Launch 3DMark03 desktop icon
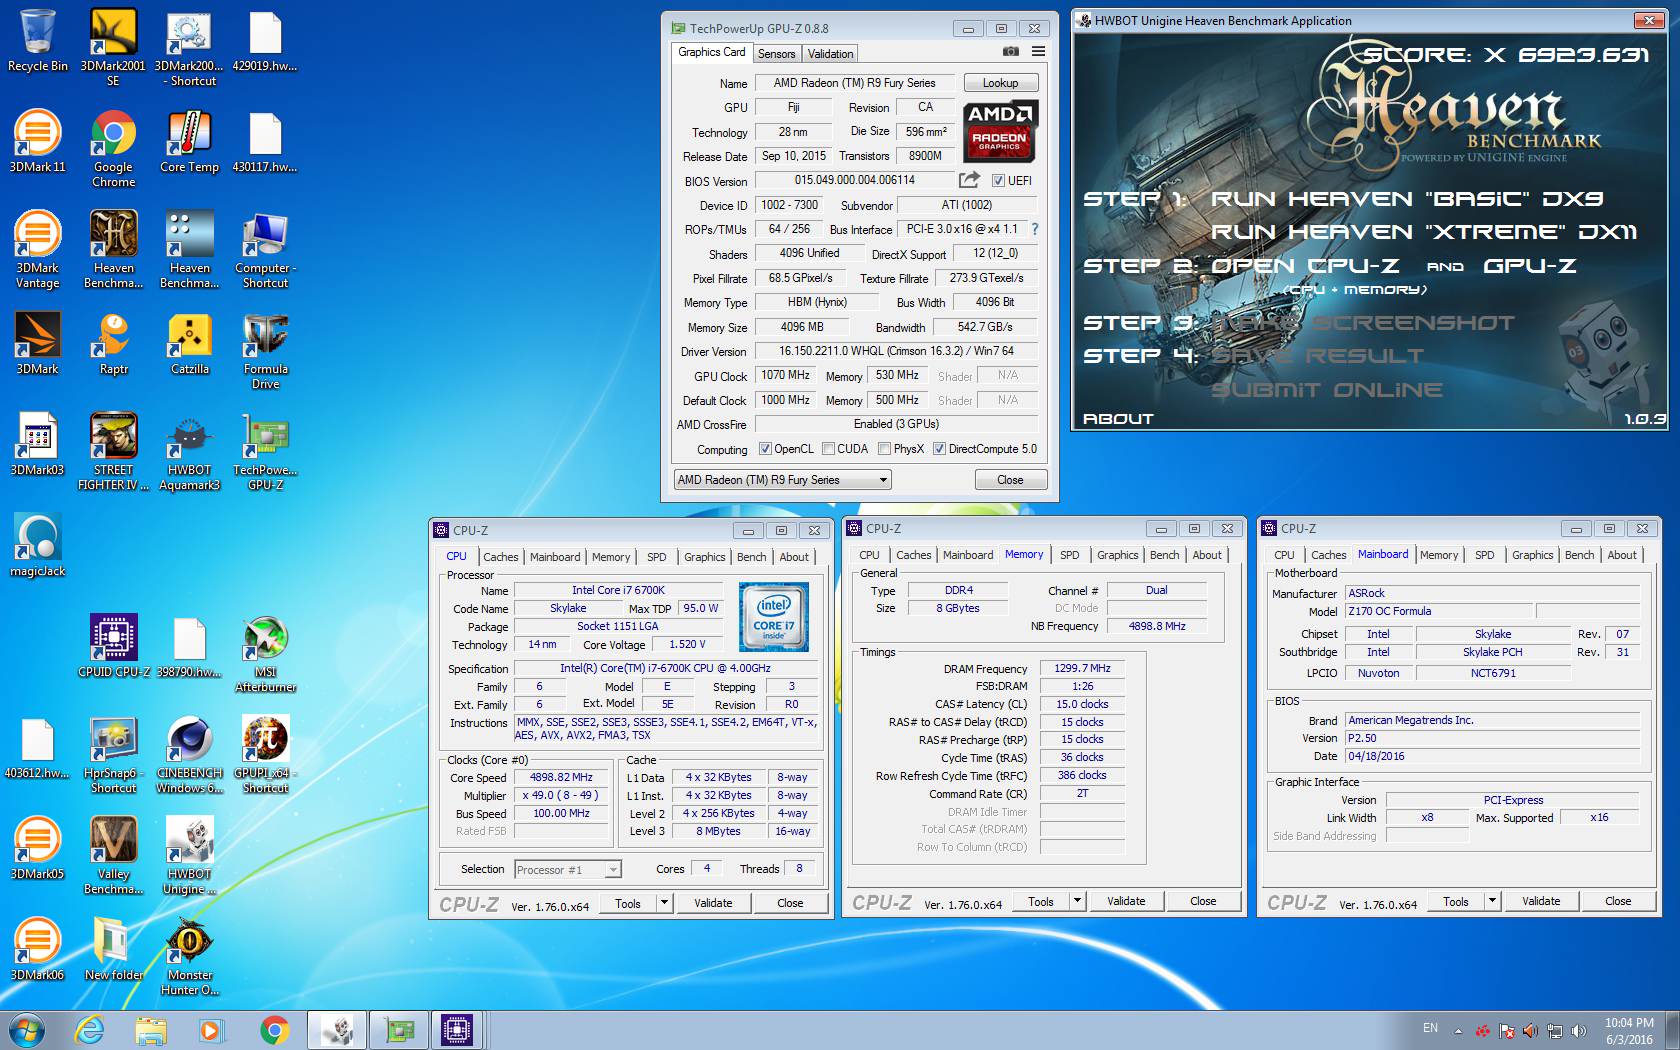This screenshot has width=1680, height=1050. (37, 444)
